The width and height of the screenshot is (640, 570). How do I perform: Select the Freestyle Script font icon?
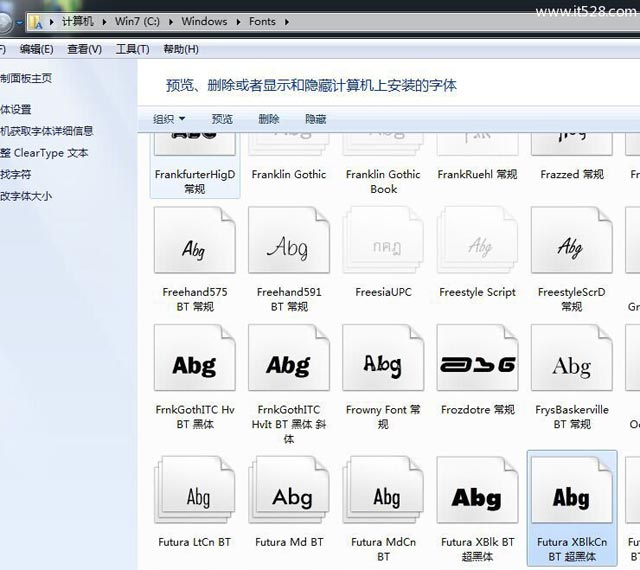click(478, 240)
